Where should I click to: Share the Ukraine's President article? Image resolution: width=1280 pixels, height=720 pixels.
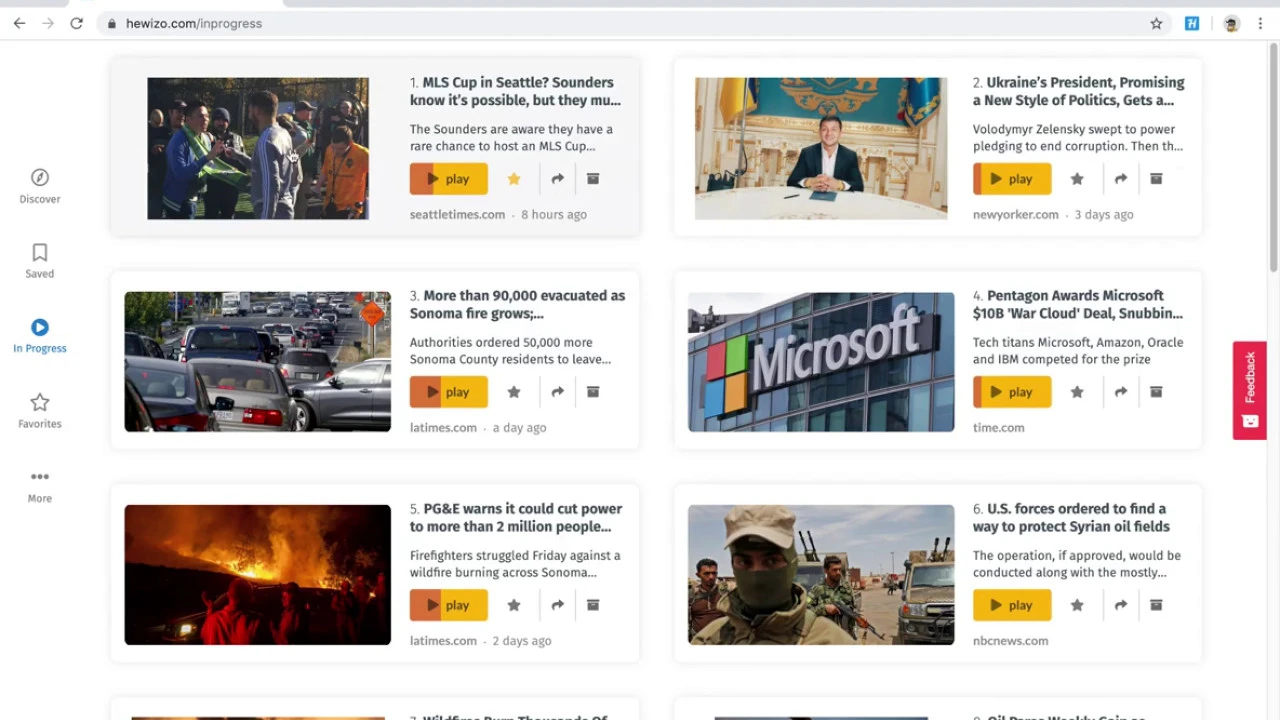1121,179
